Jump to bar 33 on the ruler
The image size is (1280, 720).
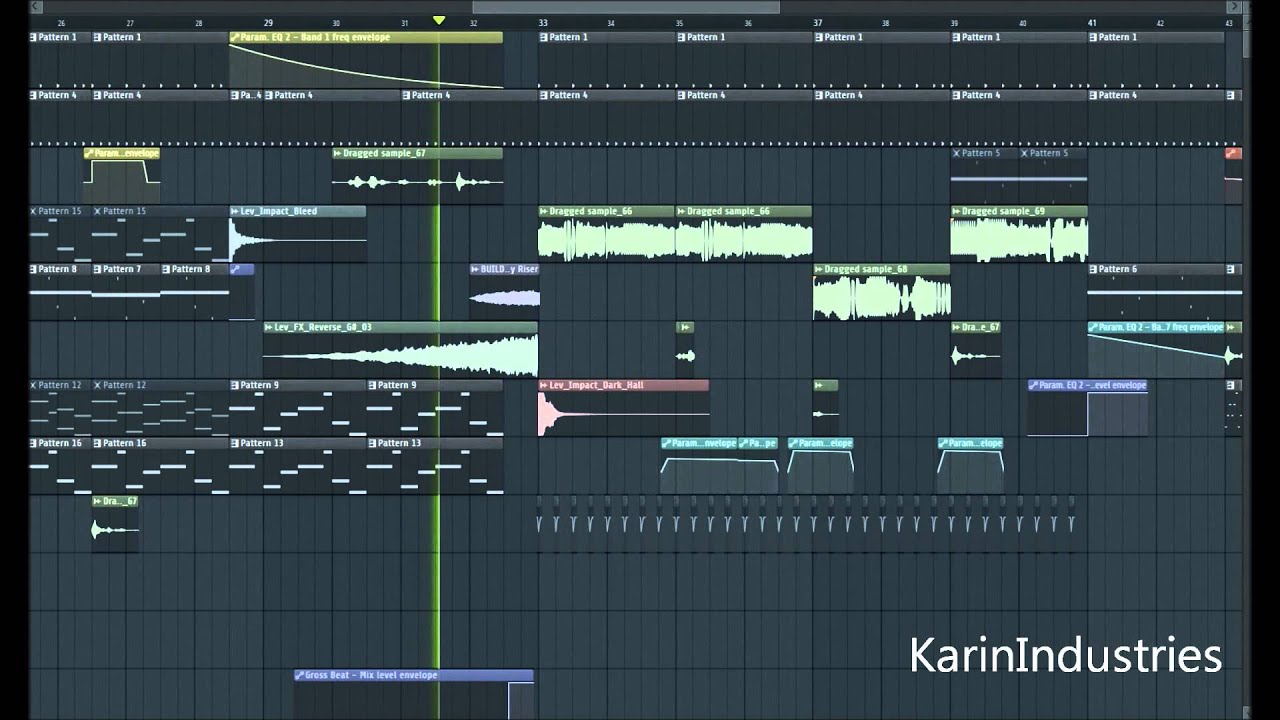[x=543, y=22]
